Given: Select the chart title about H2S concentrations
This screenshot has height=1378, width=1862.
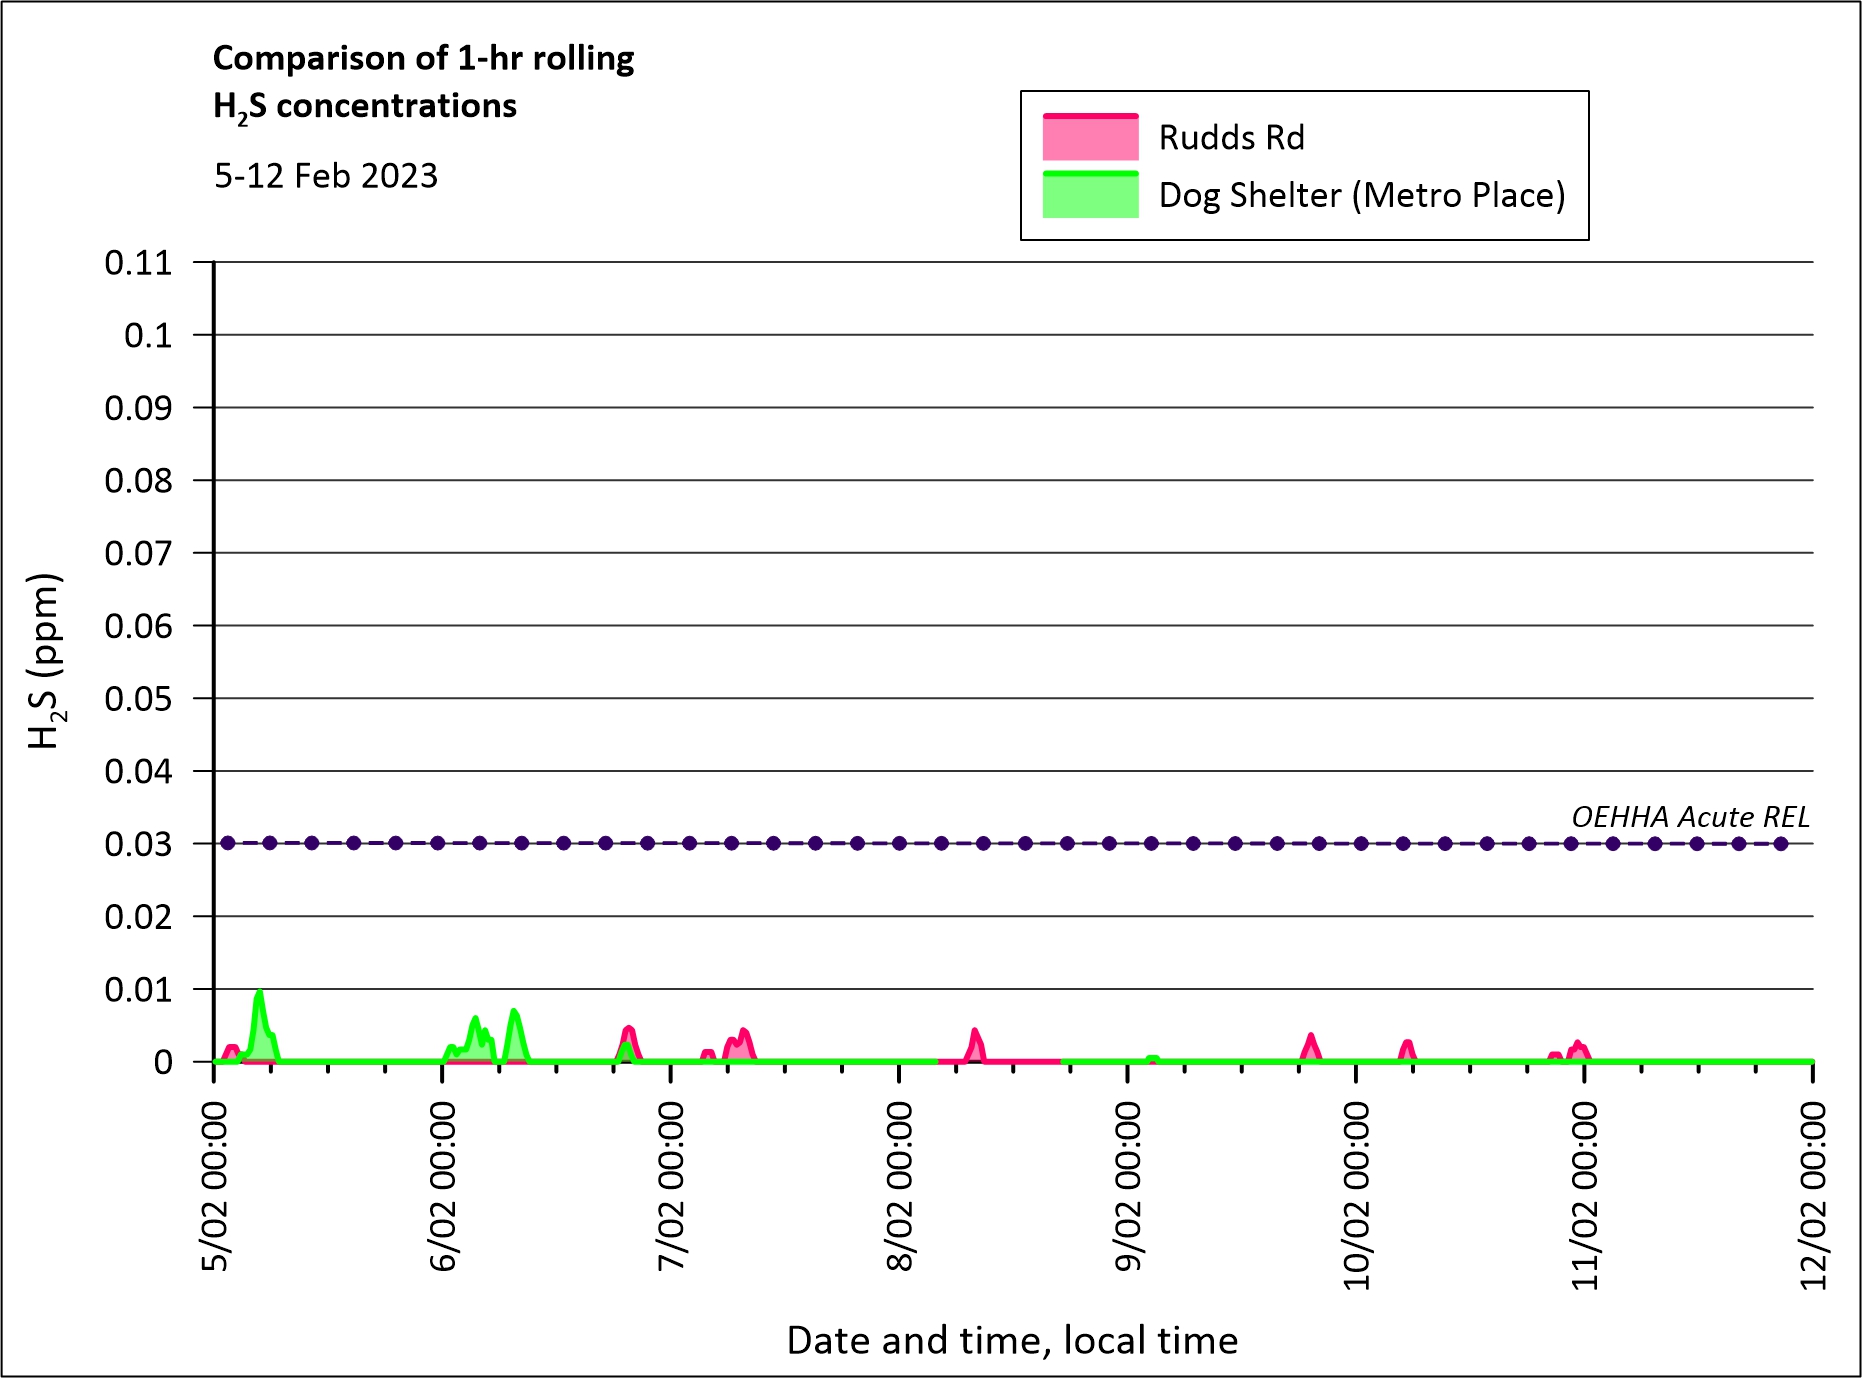Looking at the screenshot, I should [x=423, y=82].
